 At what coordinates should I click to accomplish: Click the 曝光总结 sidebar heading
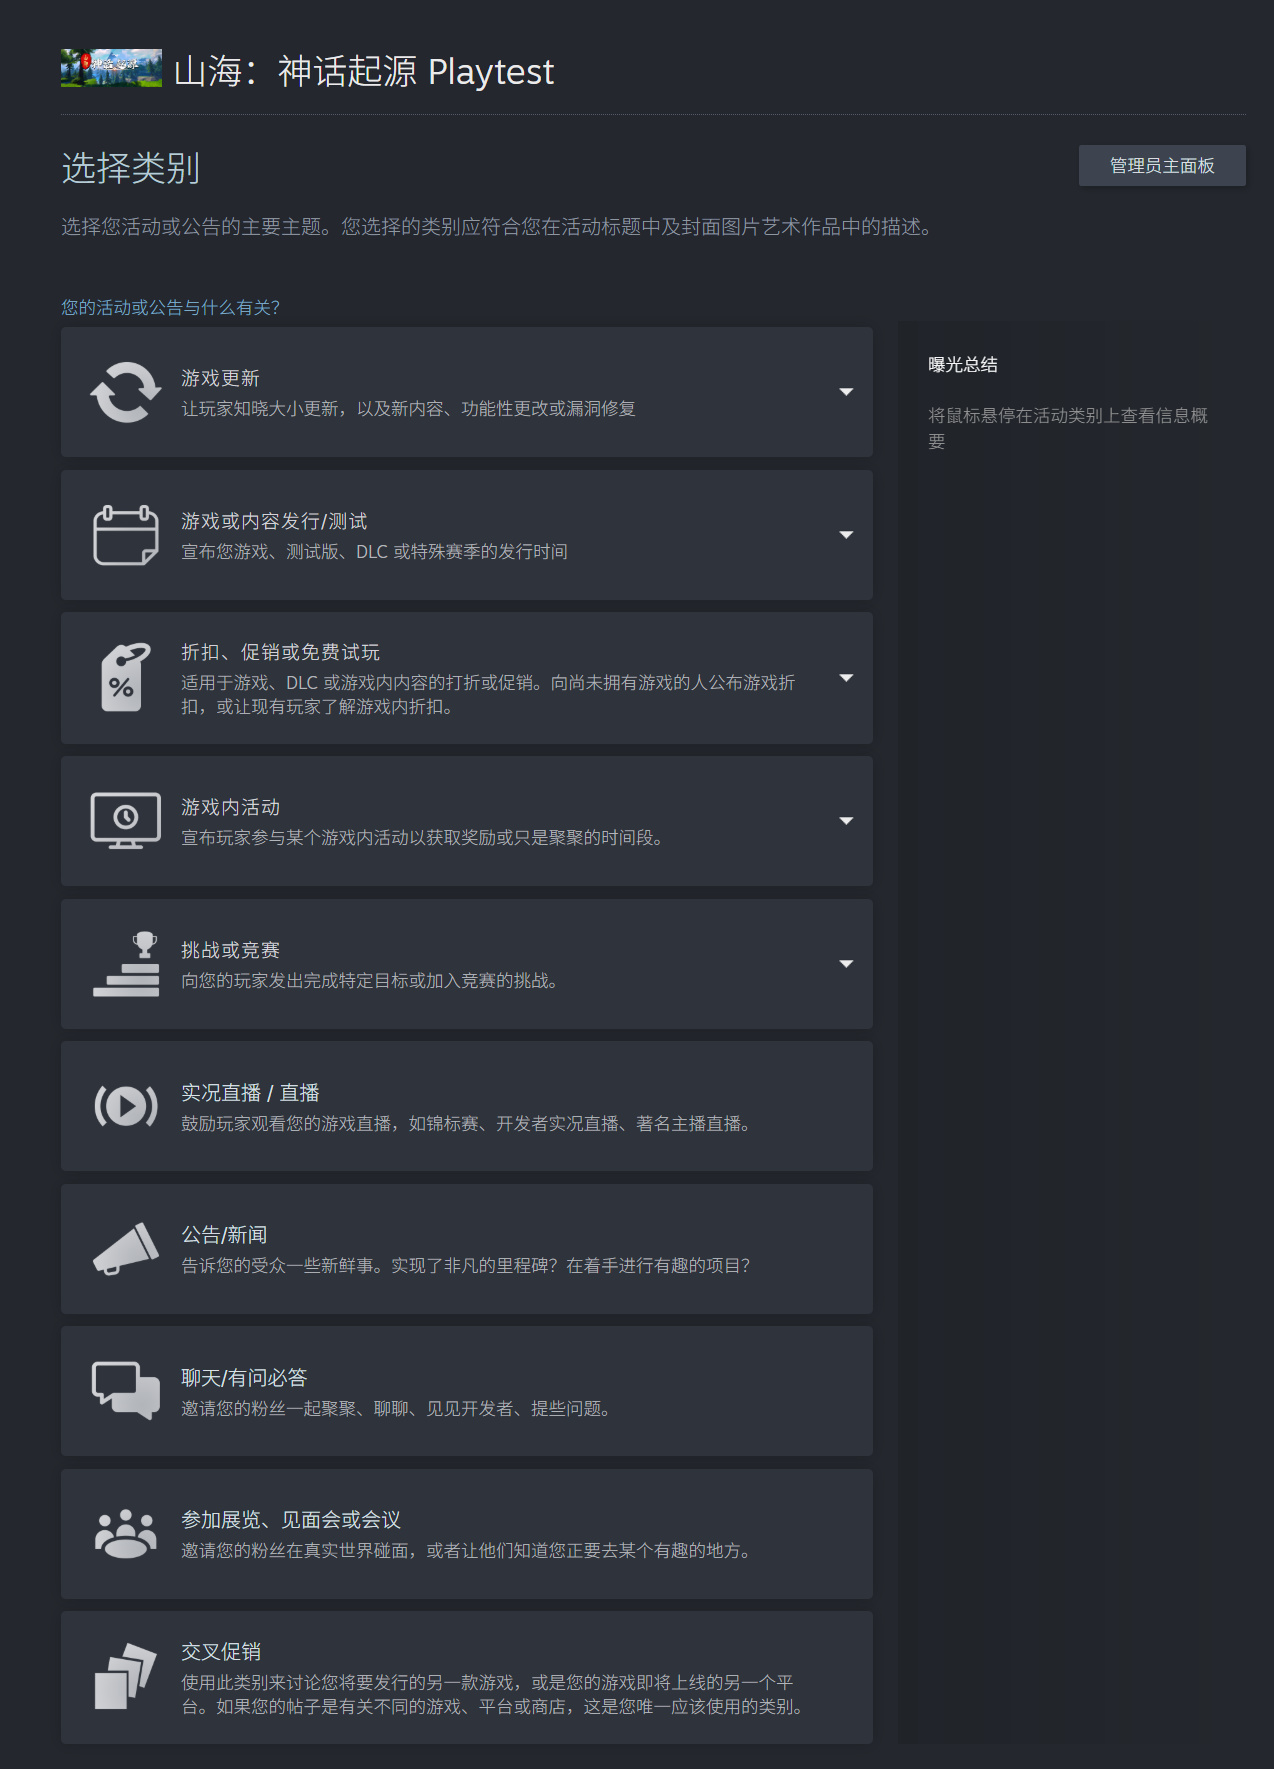tap(963, 365)
